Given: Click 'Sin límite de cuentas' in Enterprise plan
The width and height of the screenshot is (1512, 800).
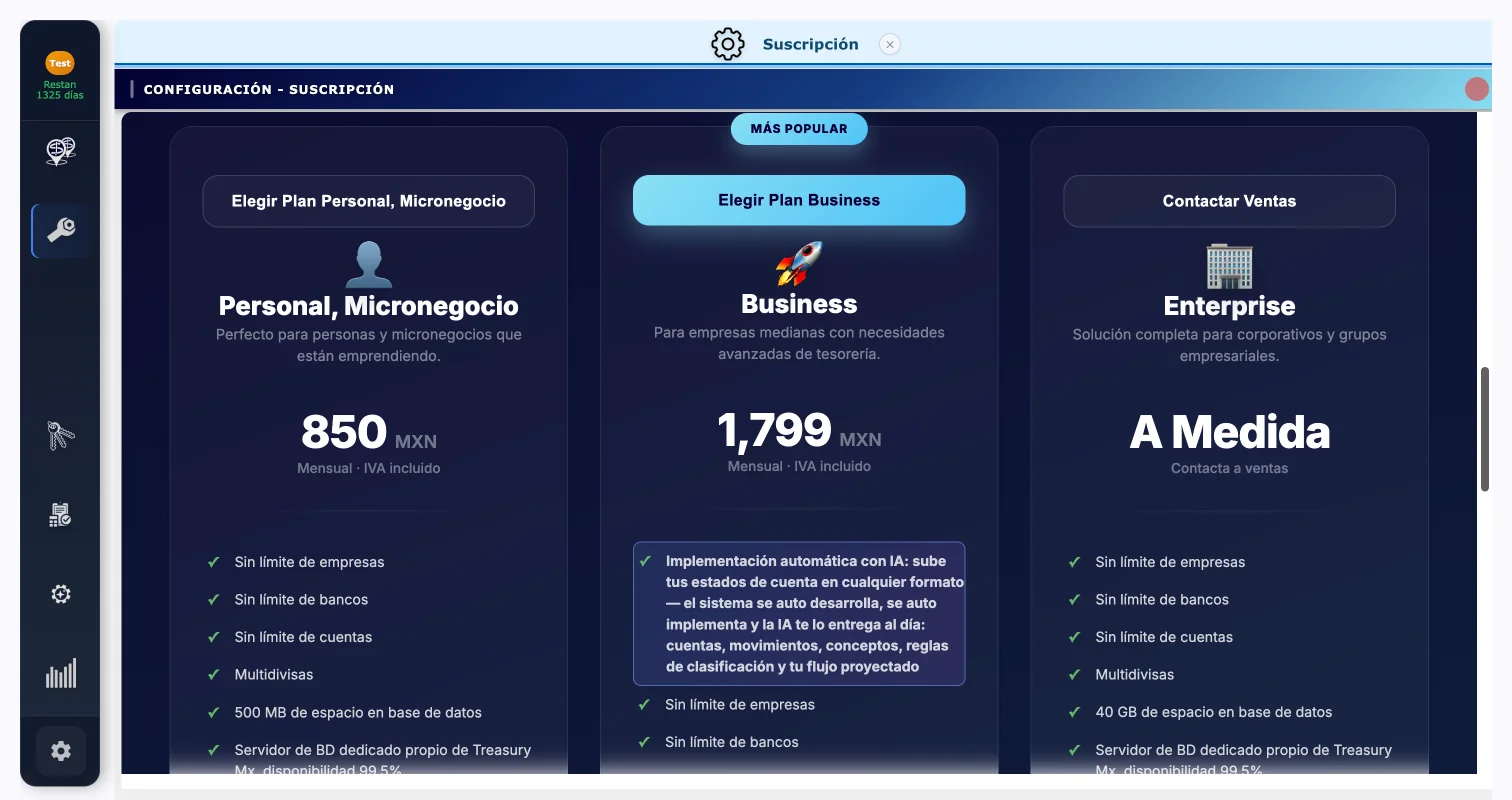Looking at the screenshot, I should tap(1164, 637).
